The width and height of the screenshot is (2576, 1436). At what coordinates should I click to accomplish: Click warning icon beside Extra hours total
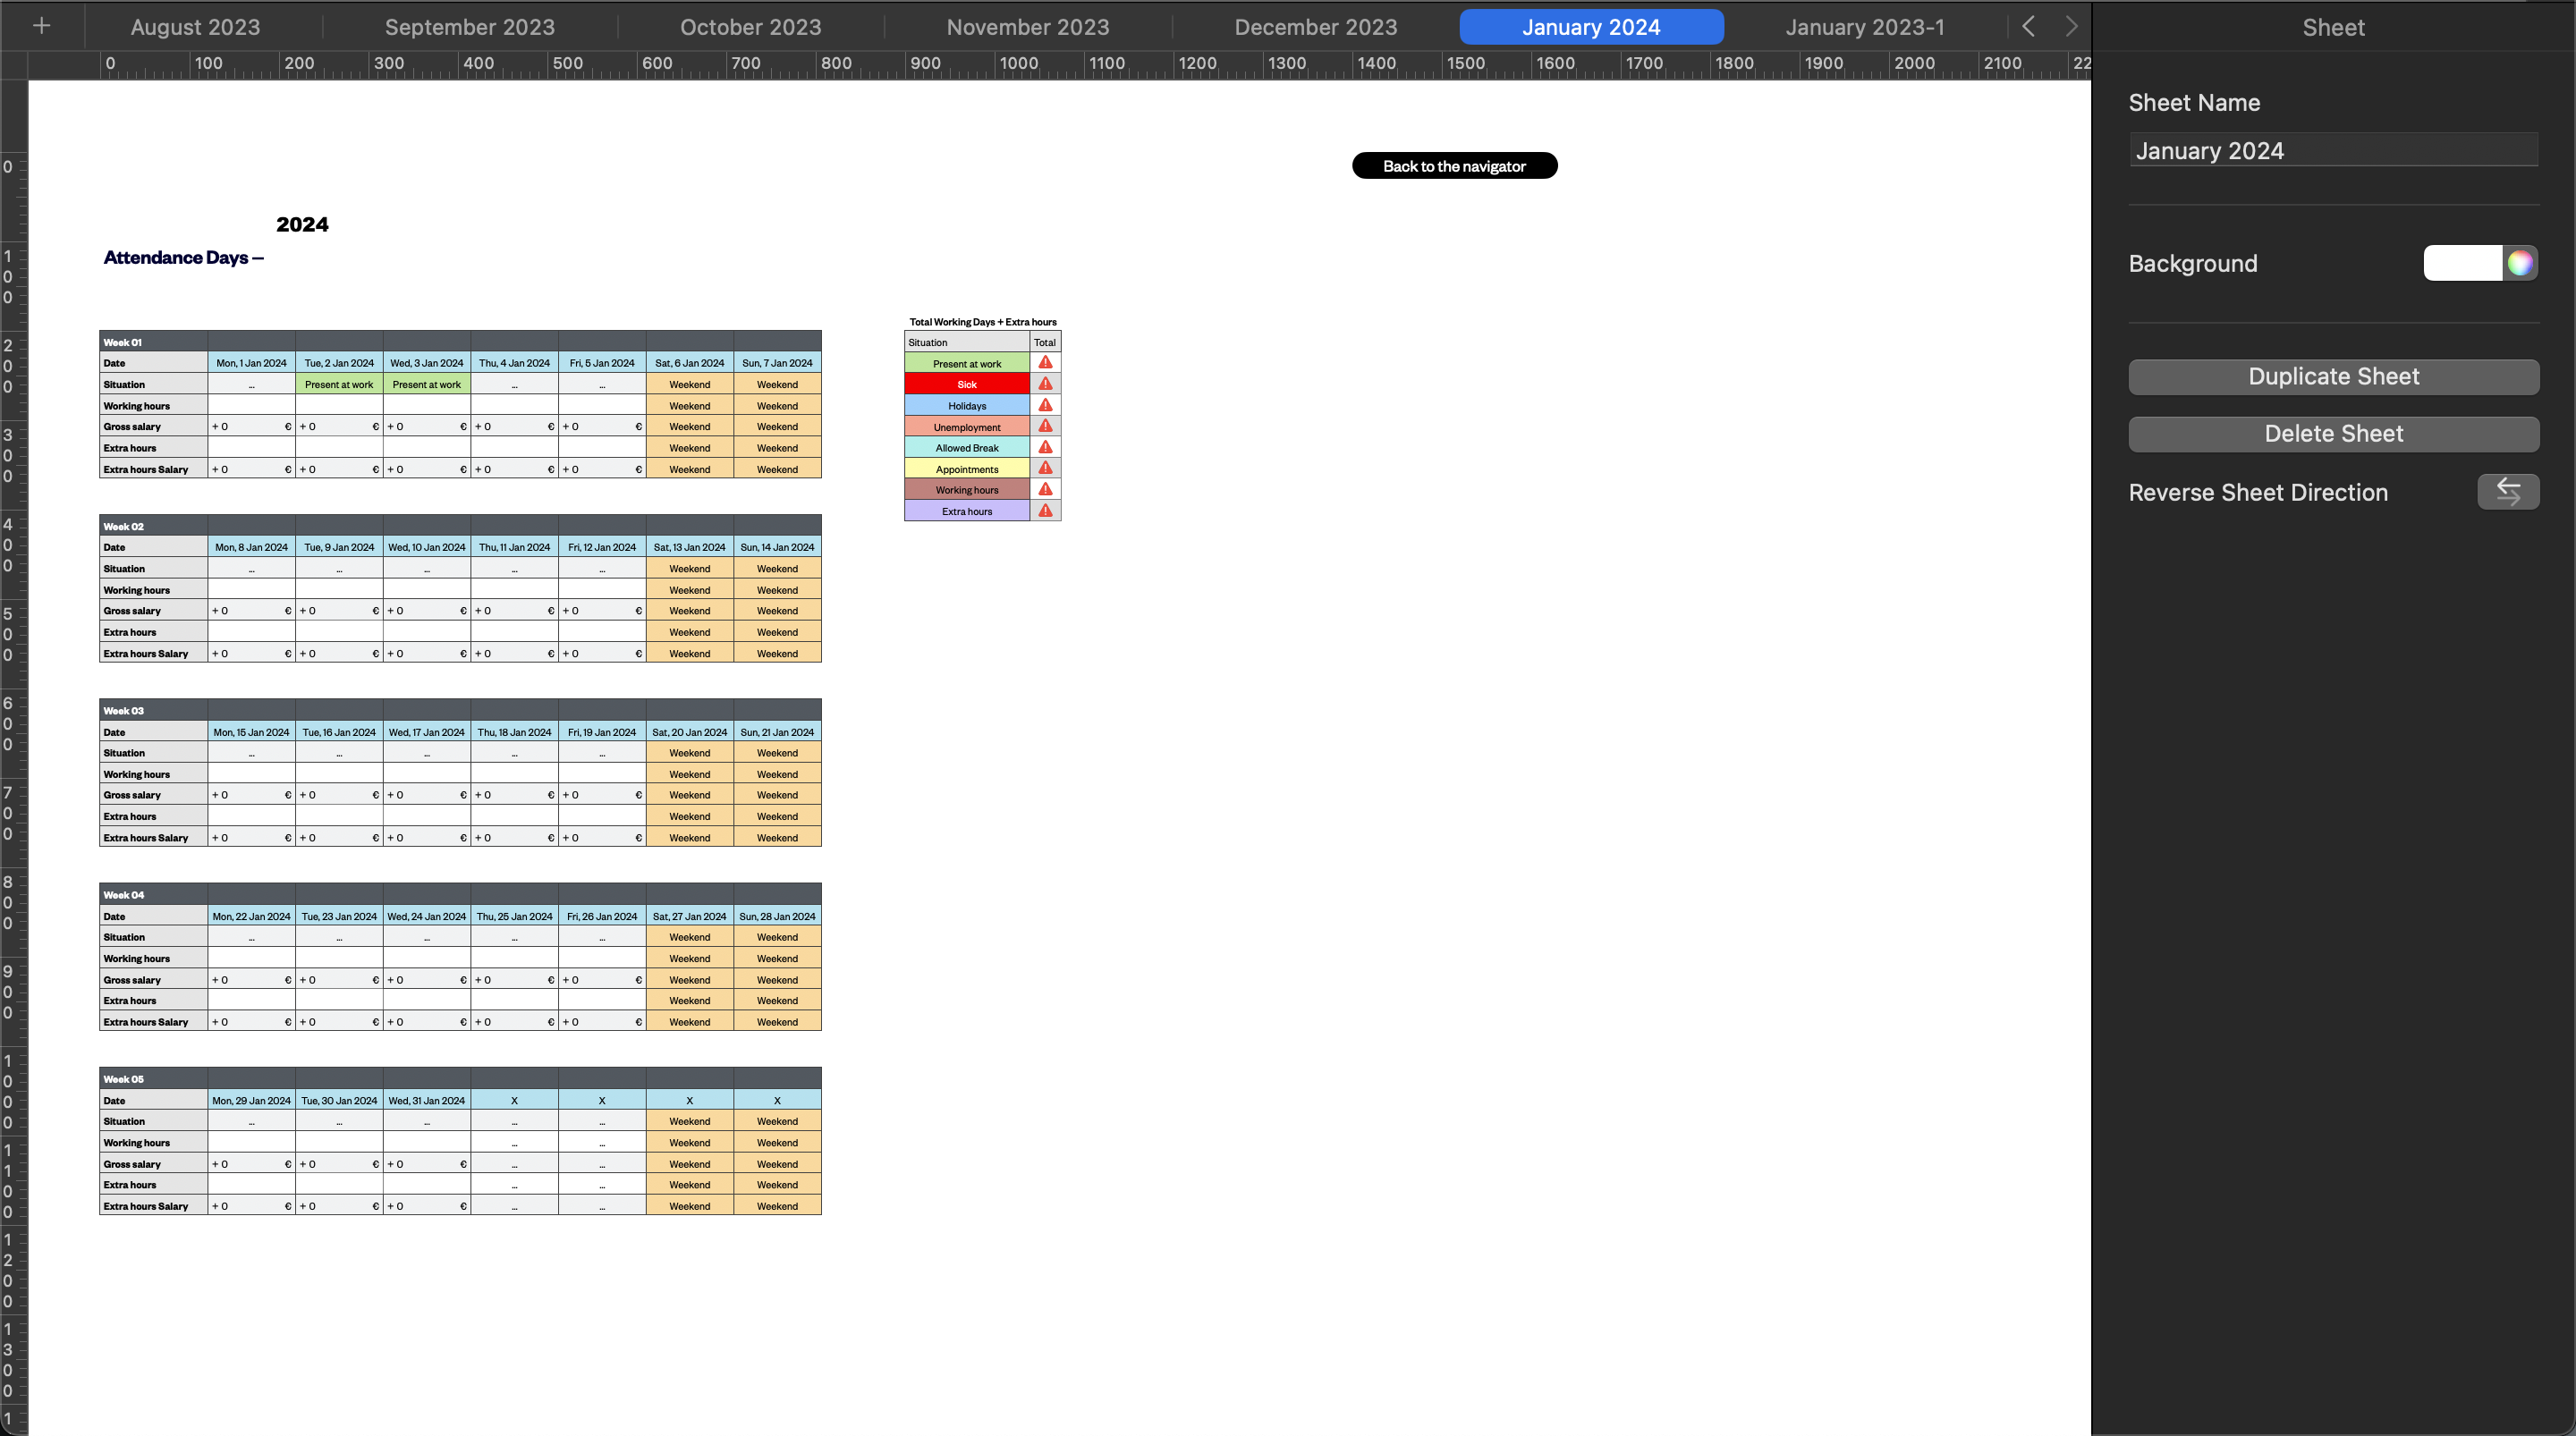point(1045,511)
